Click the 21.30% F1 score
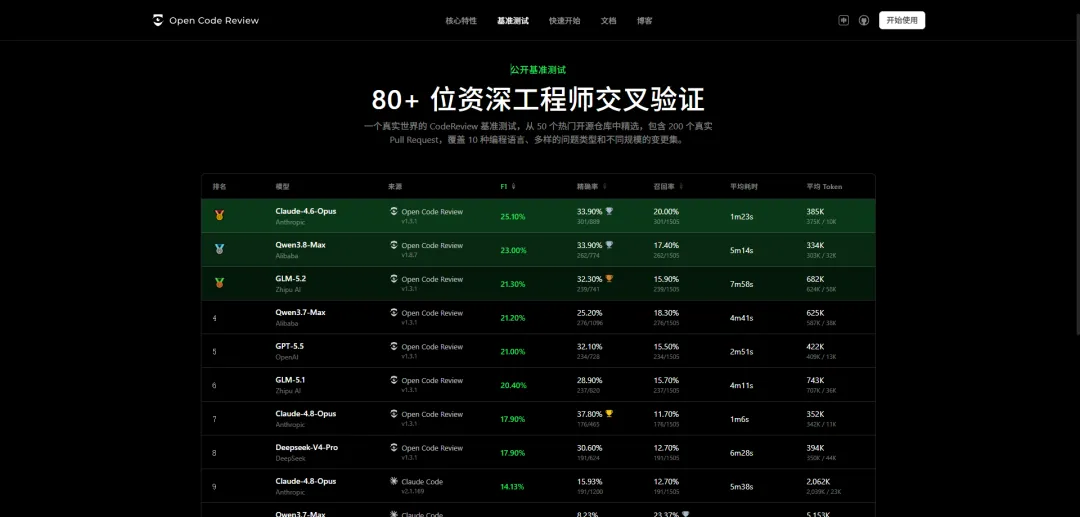Screen dimensions: 1080x517 (513, 284)
